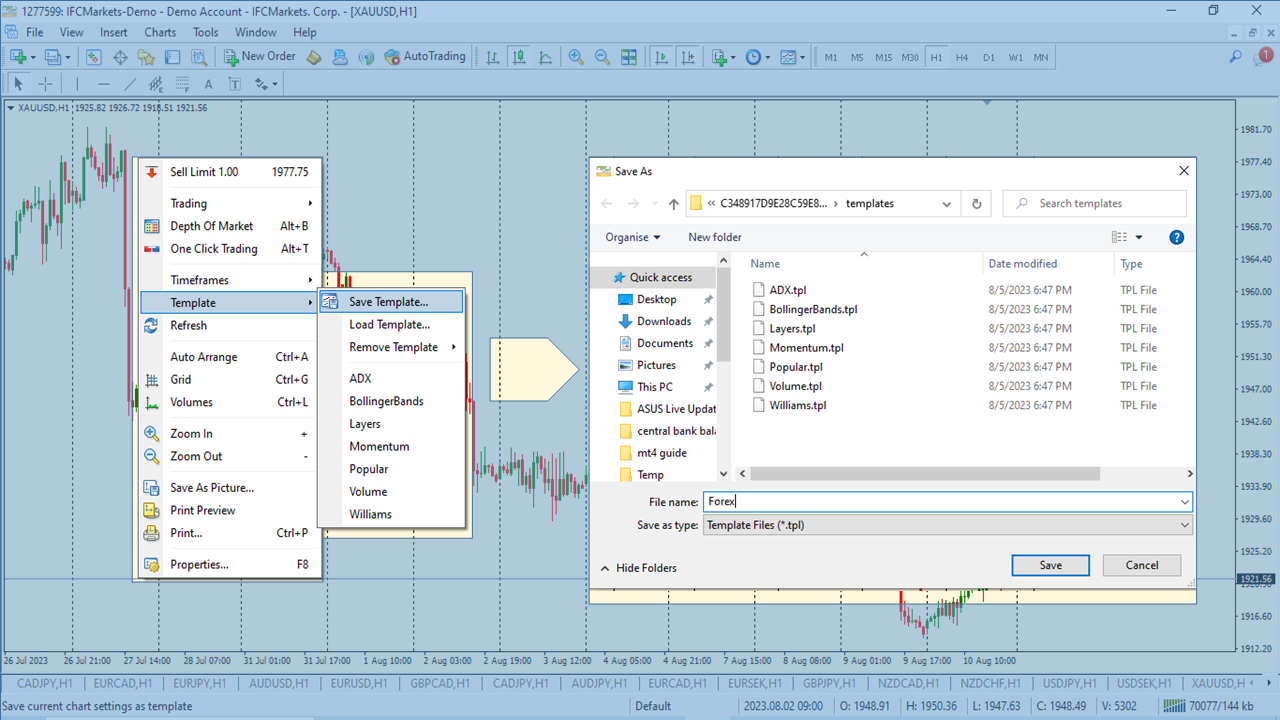Screen dimensions: 1280x720
Task: Draw a vertical line on the chart
Action: [x=77, y=84]
